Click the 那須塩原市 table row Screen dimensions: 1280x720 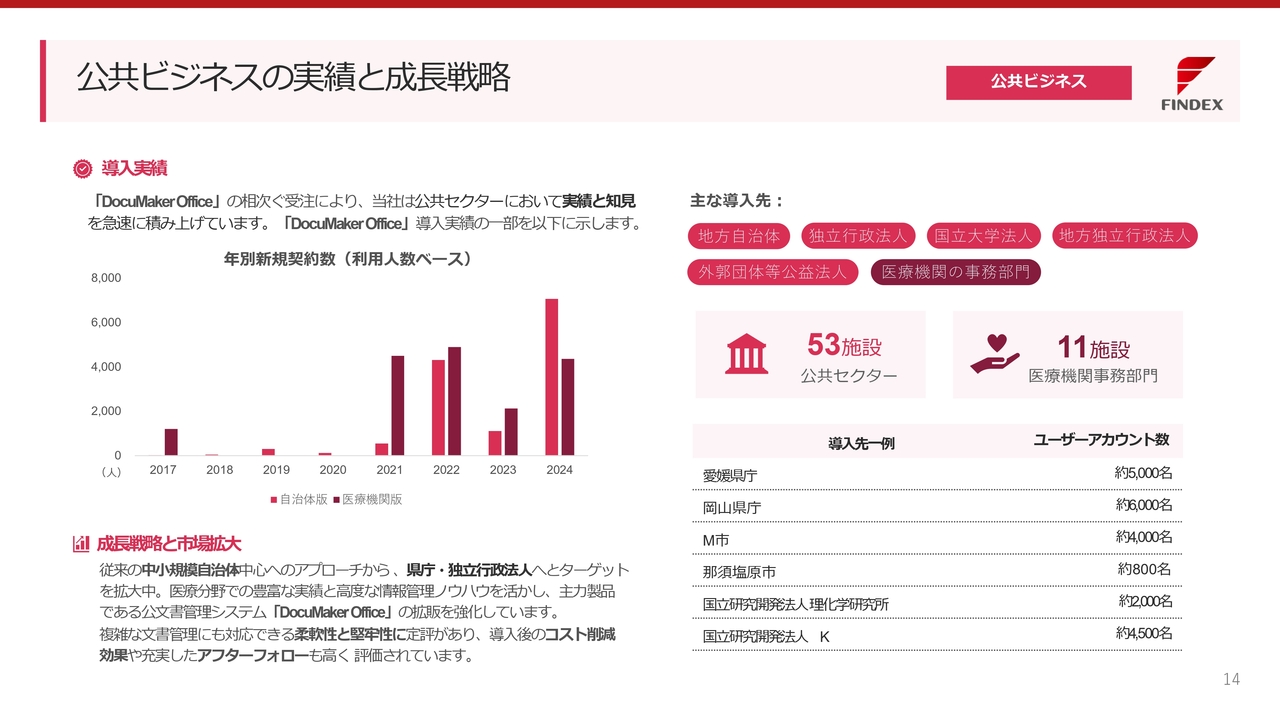[936, 571]
